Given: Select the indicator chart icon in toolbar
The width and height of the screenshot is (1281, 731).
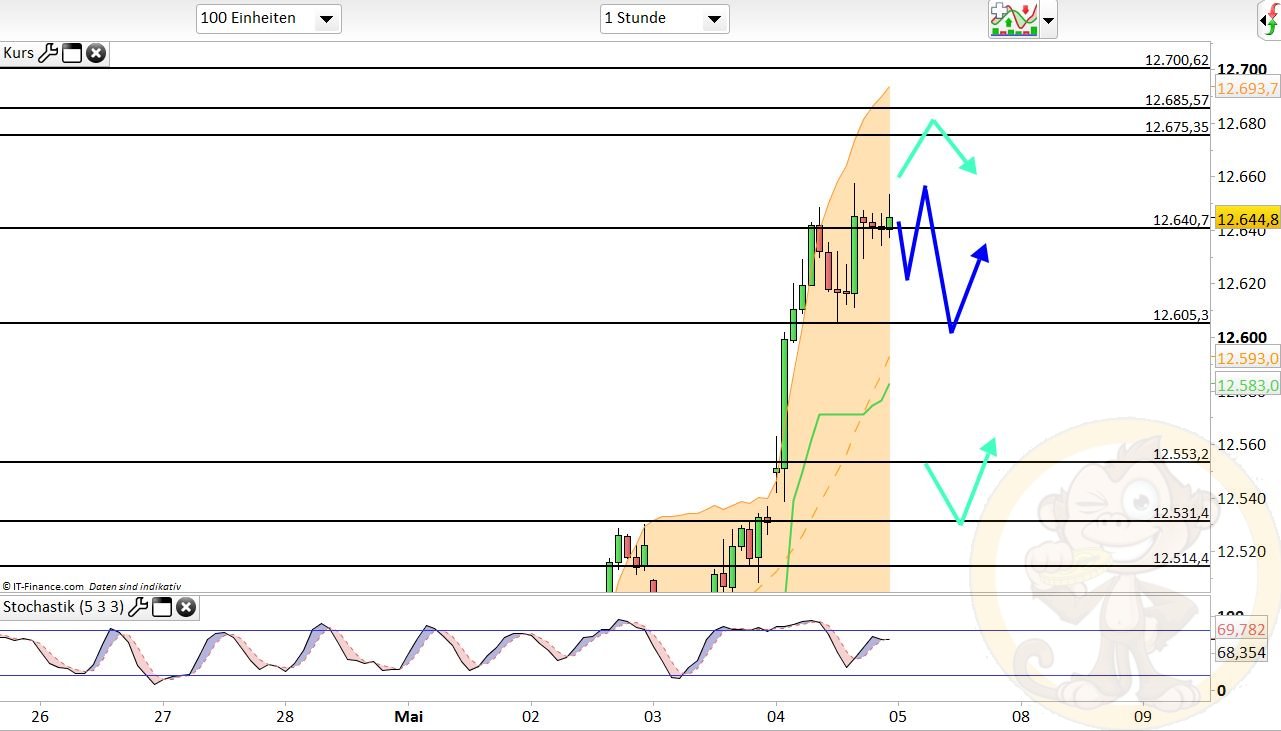Looking at the screenshot, I should pos(1016,19).
